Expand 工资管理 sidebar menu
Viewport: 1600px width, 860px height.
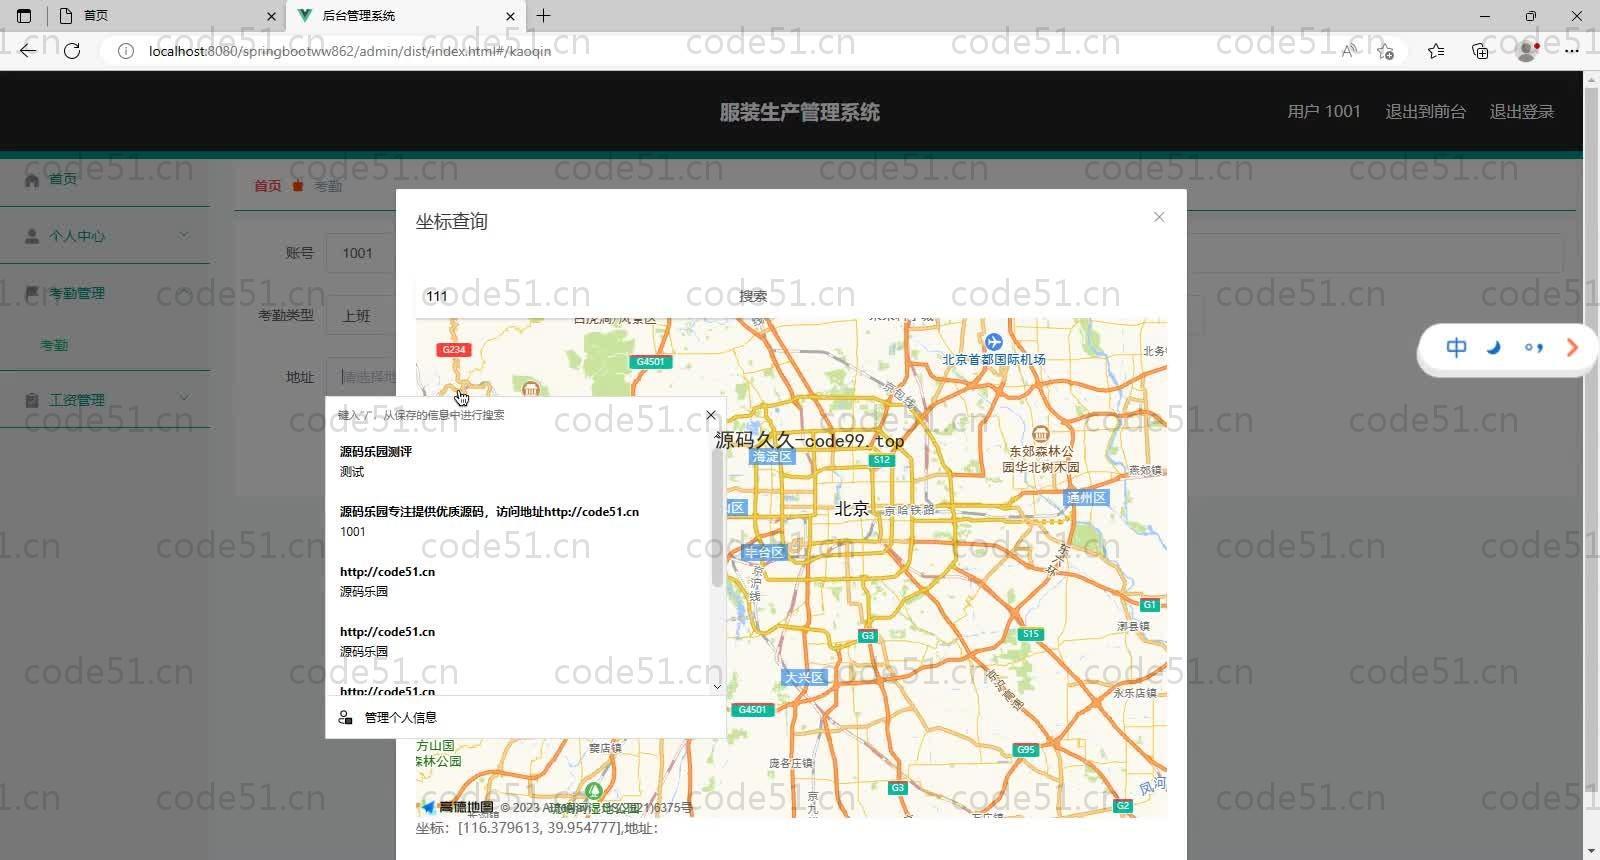pos(105,399)
